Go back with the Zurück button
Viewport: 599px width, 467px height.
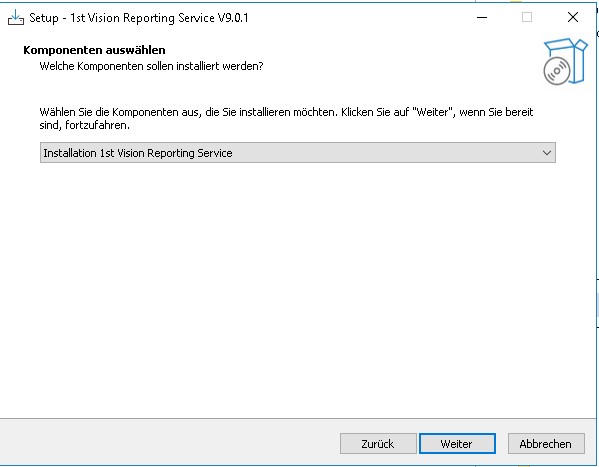click(x=378, y=444)
